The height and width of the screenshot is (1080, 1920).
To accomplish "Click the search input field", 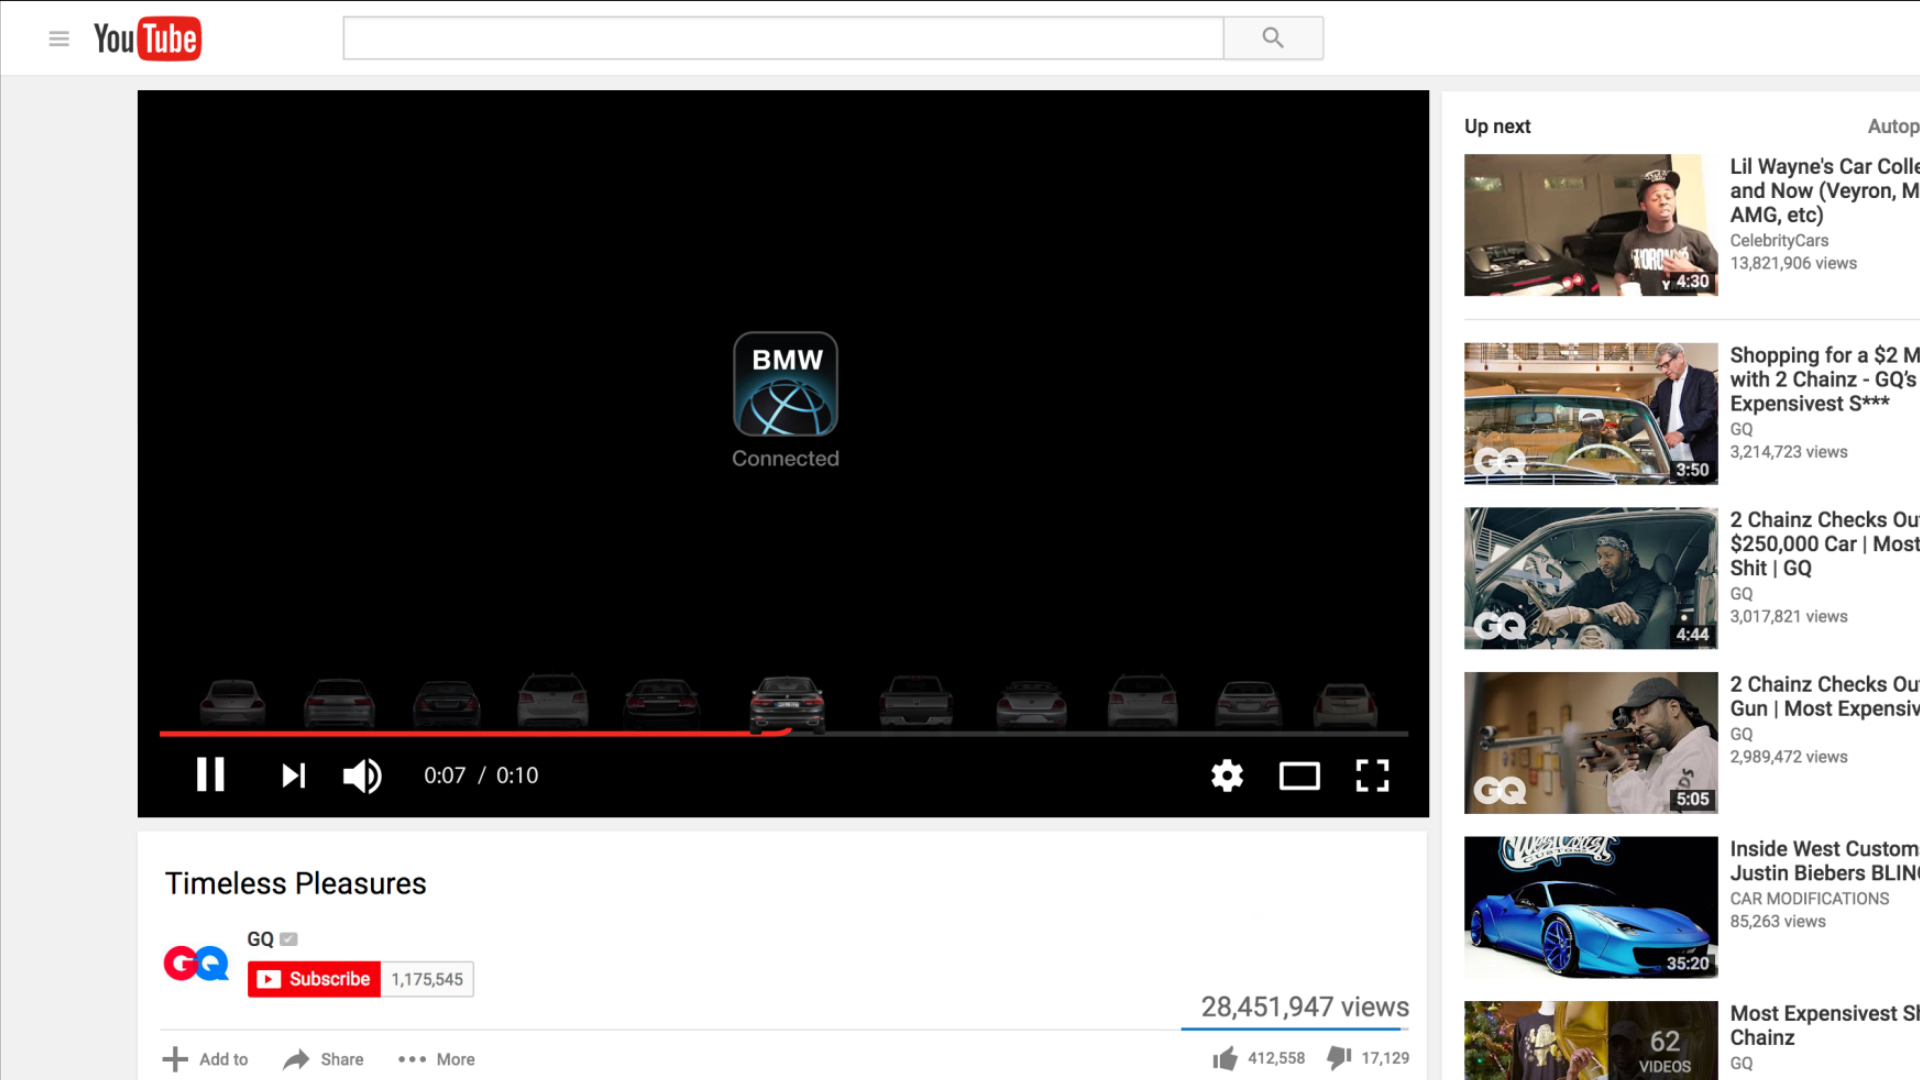I will (782, 38).
